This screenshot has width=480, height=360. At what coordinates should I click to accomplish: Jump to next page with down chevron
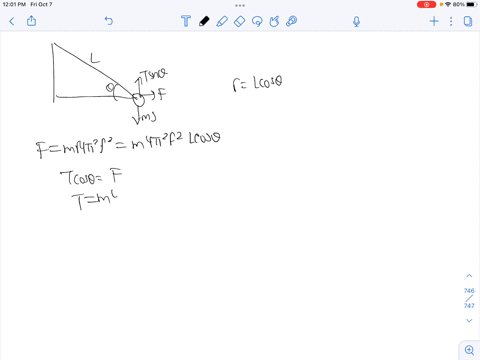pos(469,320)
